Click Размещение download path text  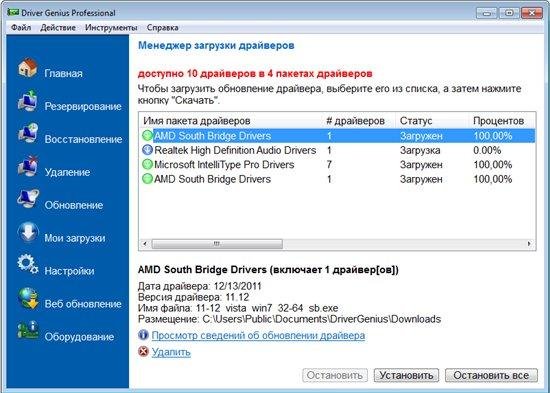[x=289, y=319]
